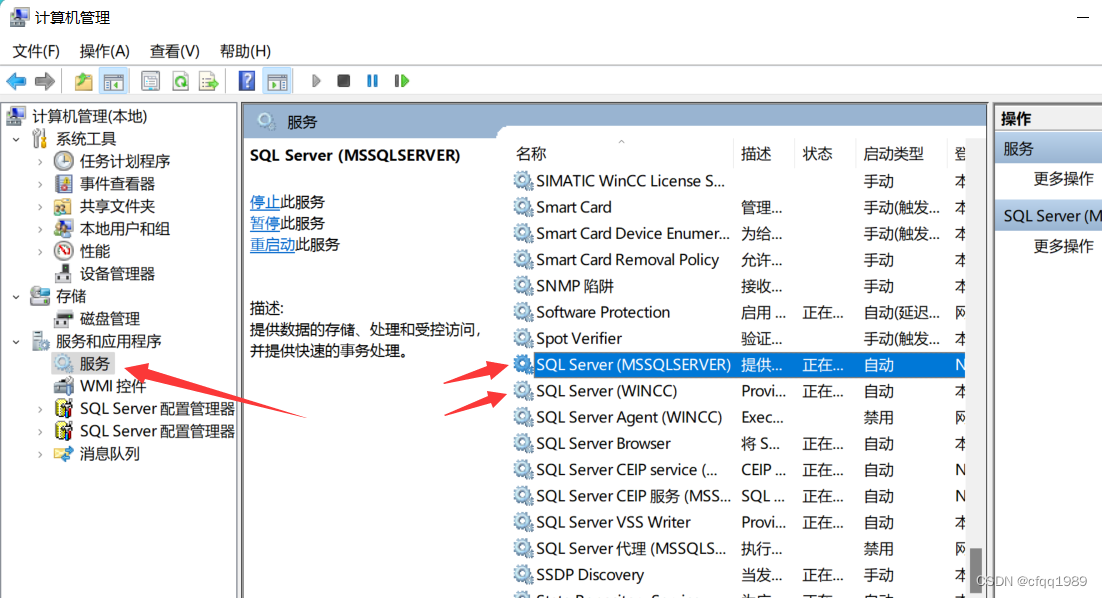Select Smart Card Removal Policy service
Viewport: 1102px width, 598px height.
pos(738,260)
